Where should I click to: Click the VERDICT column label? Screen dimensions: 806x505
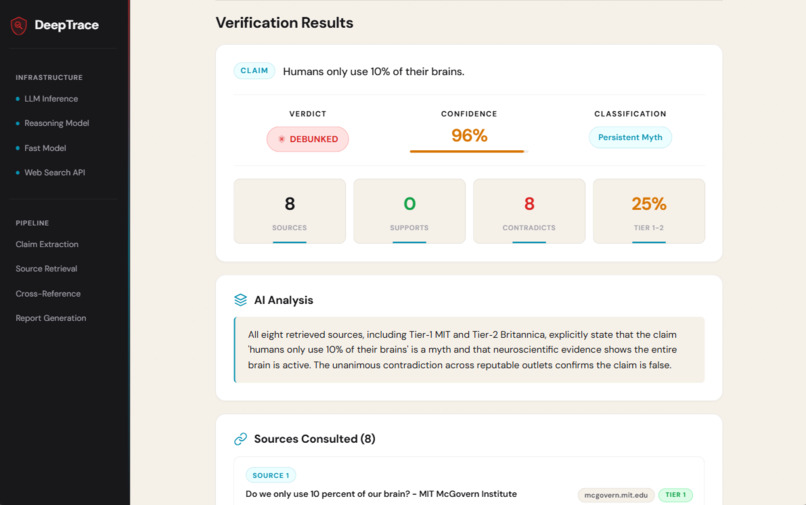[307, 114]
